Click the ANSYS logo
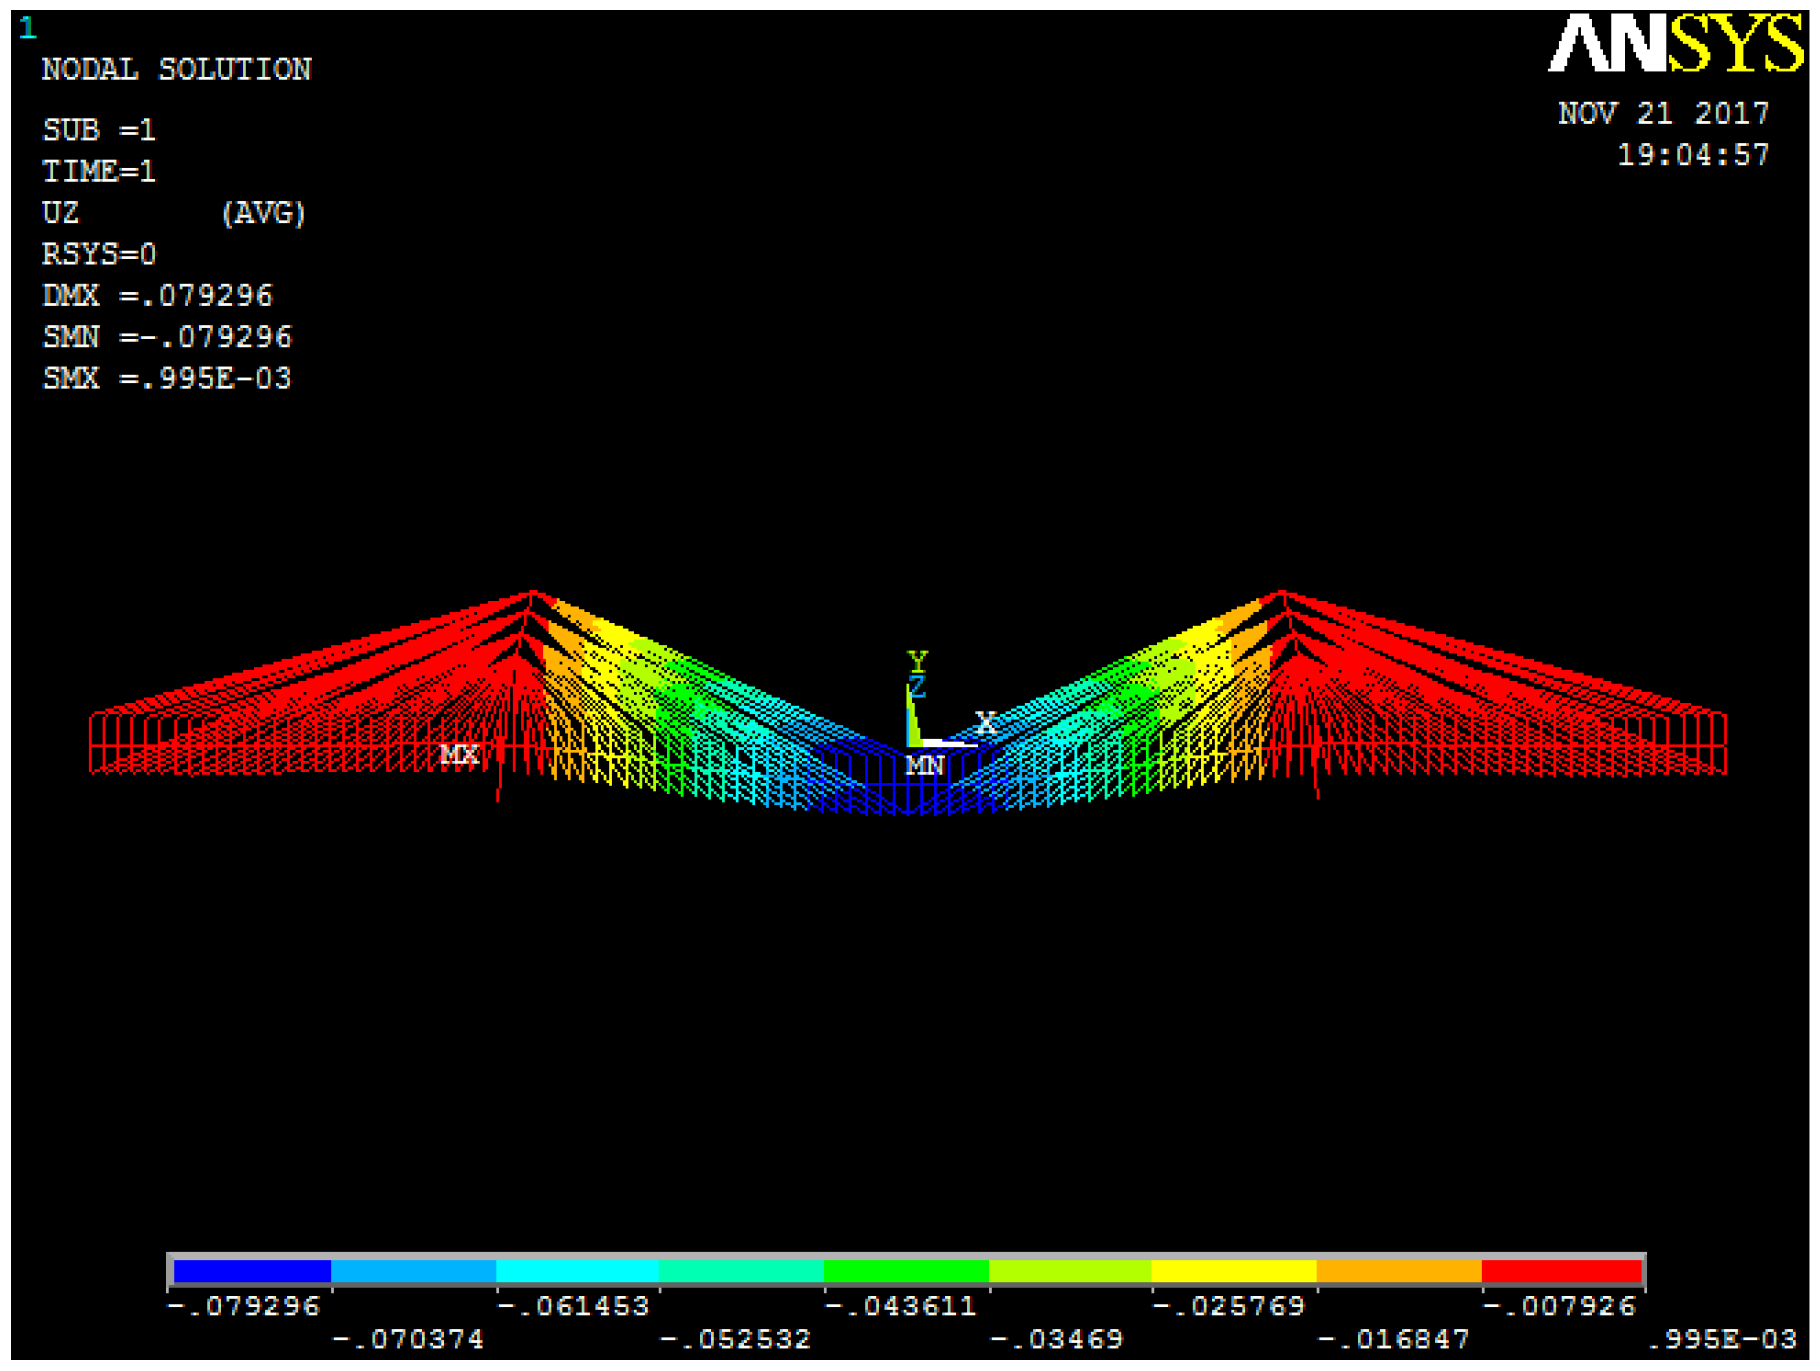This screenshot has height=1371, width=1820. pos(1675,45)
